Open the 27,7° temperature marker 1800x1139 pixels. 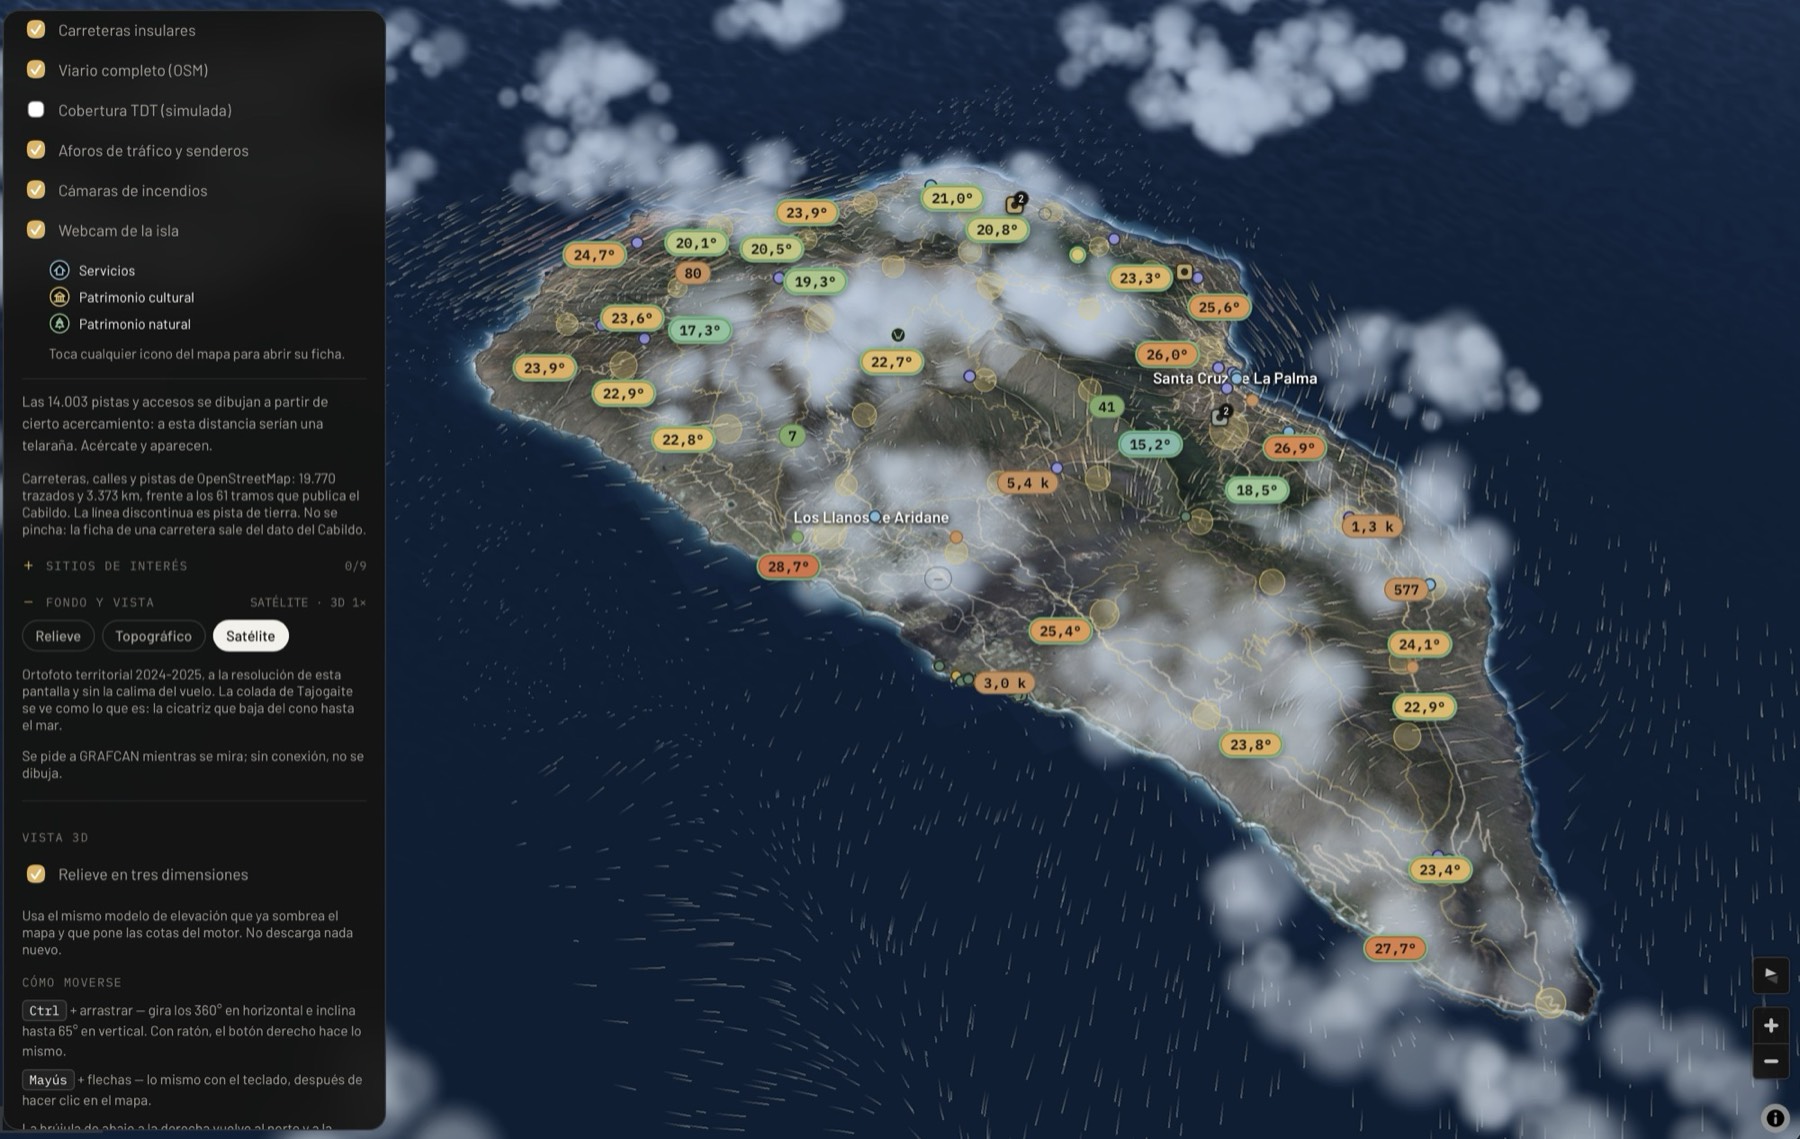1394,948
